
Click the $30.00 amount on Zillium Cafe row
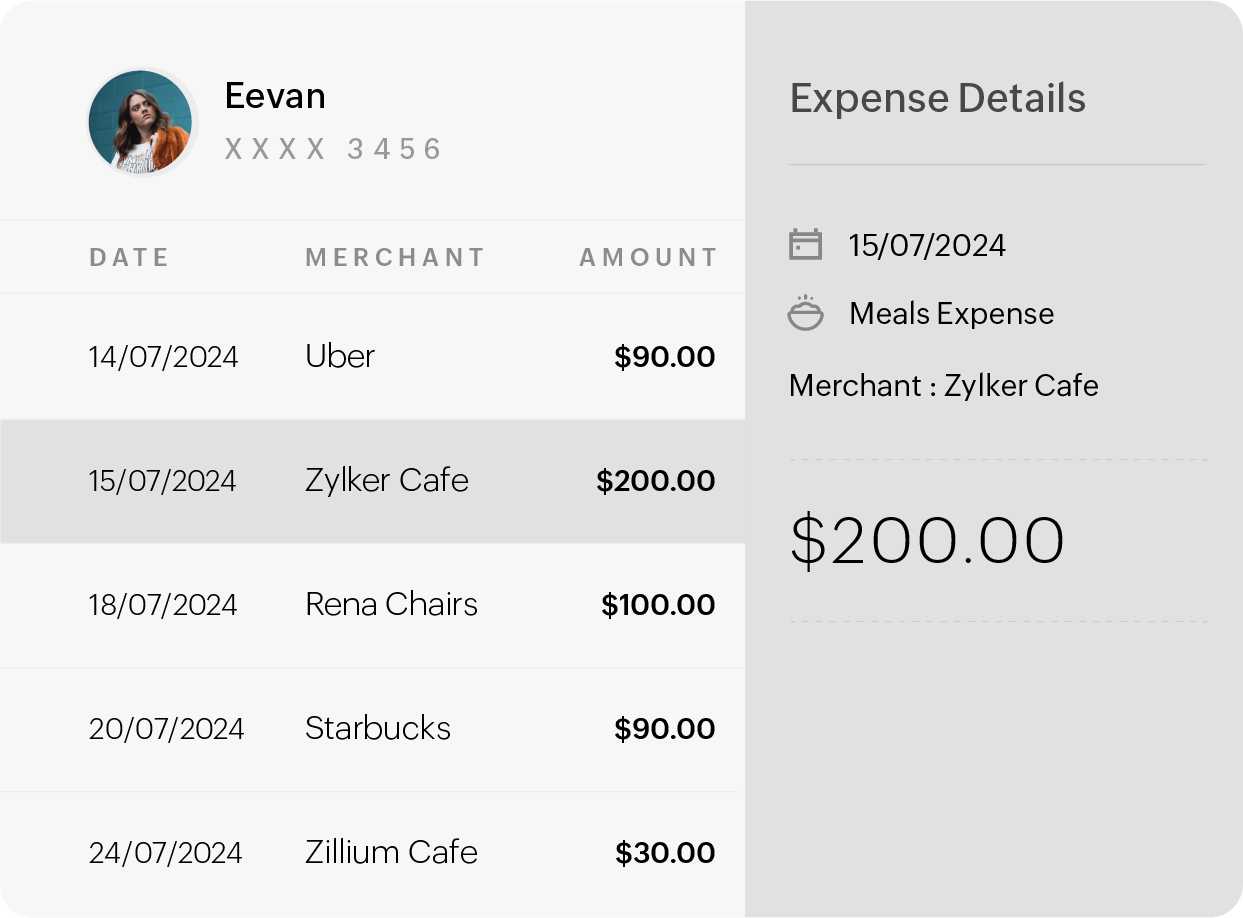click(x=666, y=852)
